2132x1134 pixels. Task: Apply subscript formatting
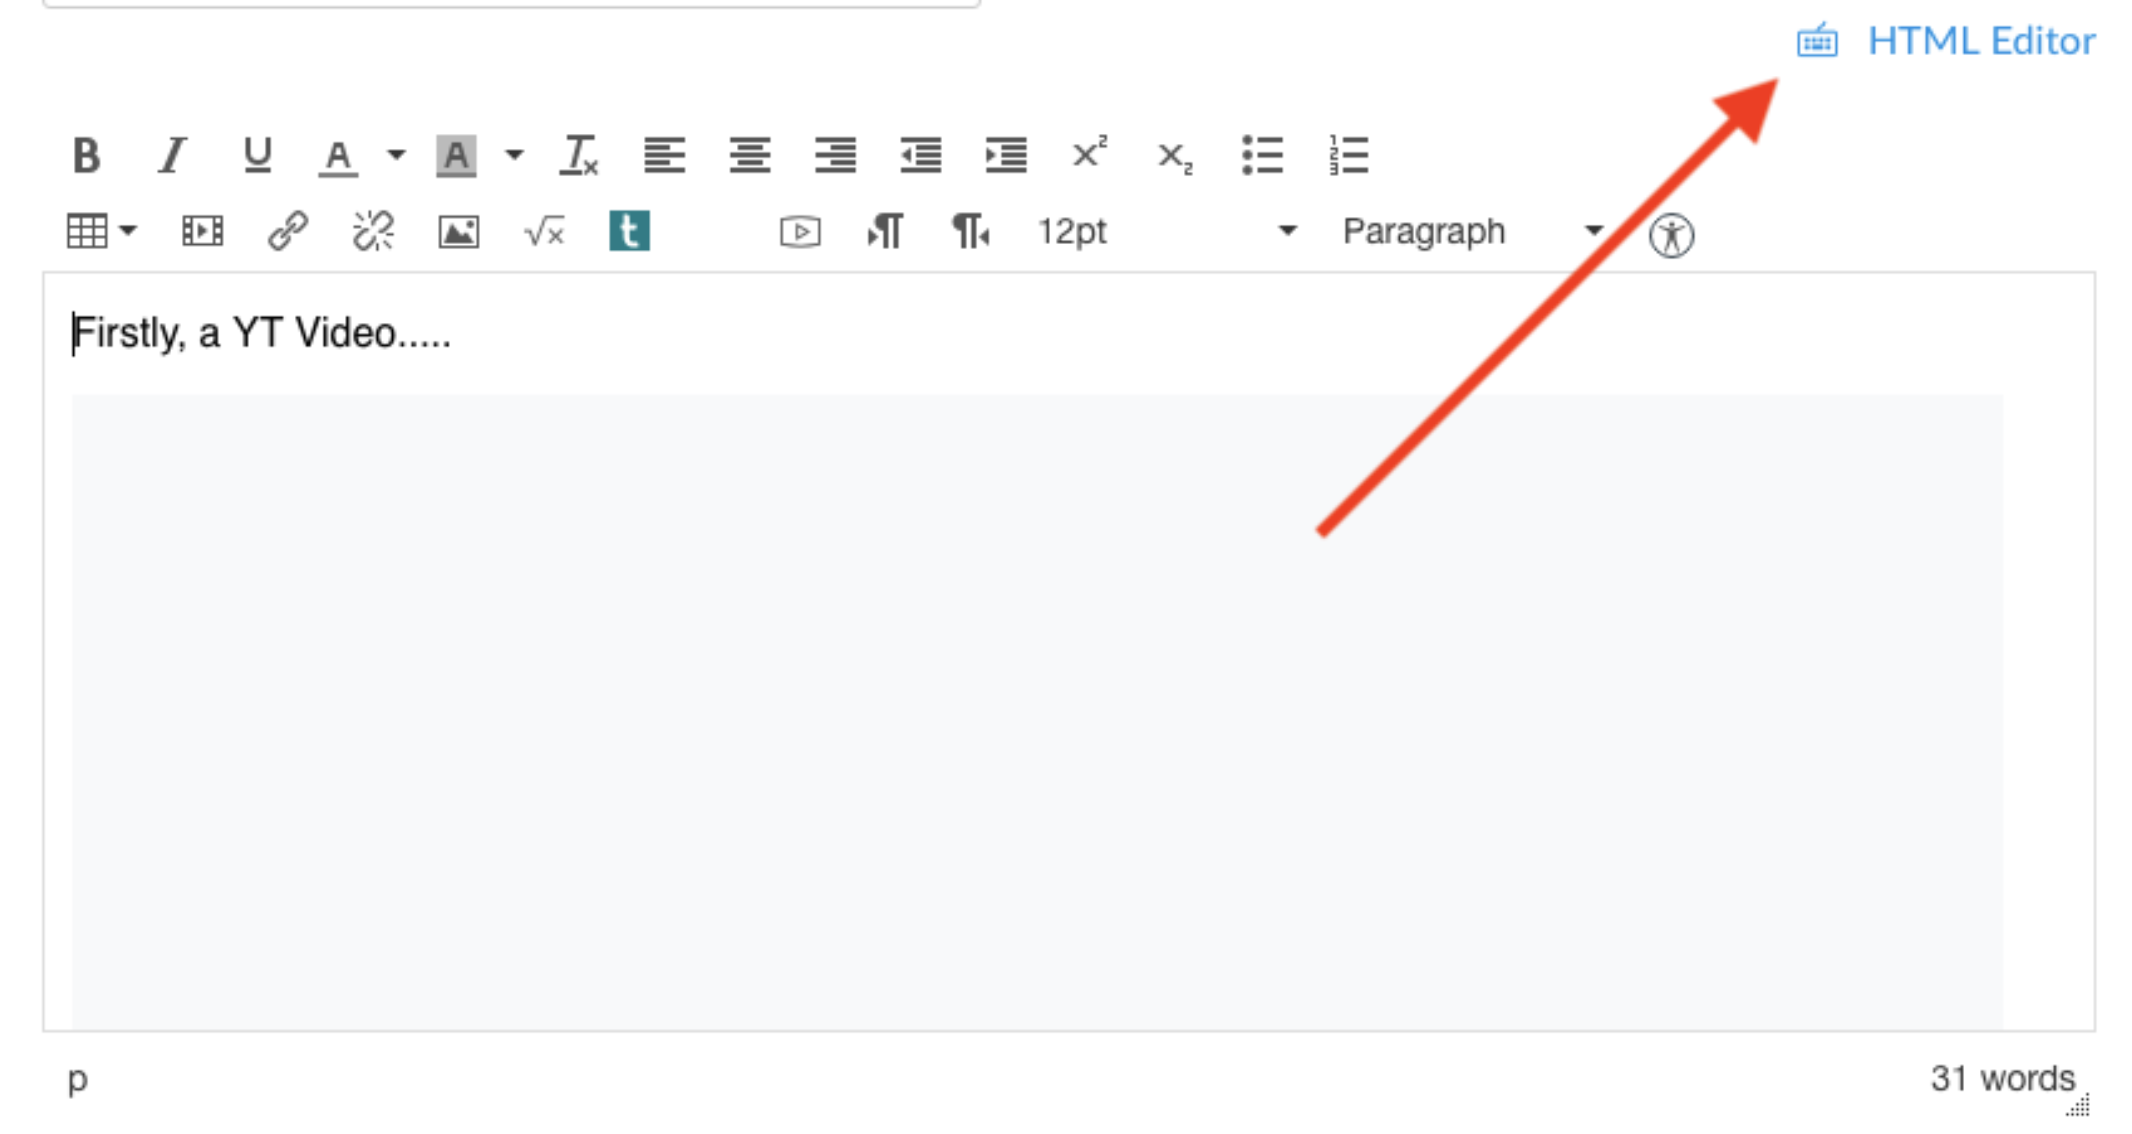(1175, 158)
